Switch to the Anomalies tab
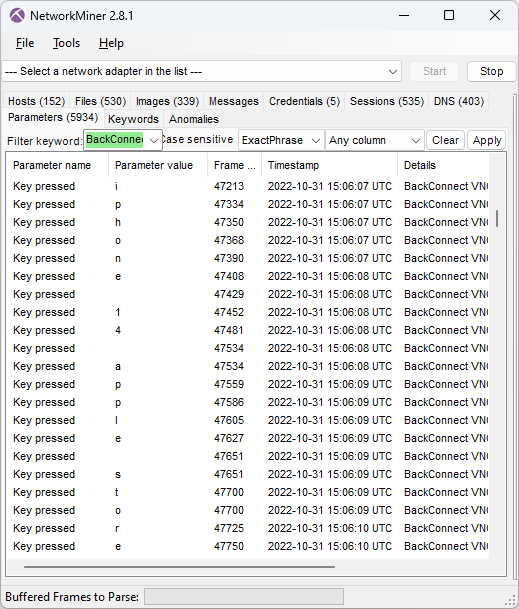Screen dimensions: 519x609 pyautogui.click(x=194, y=119)
